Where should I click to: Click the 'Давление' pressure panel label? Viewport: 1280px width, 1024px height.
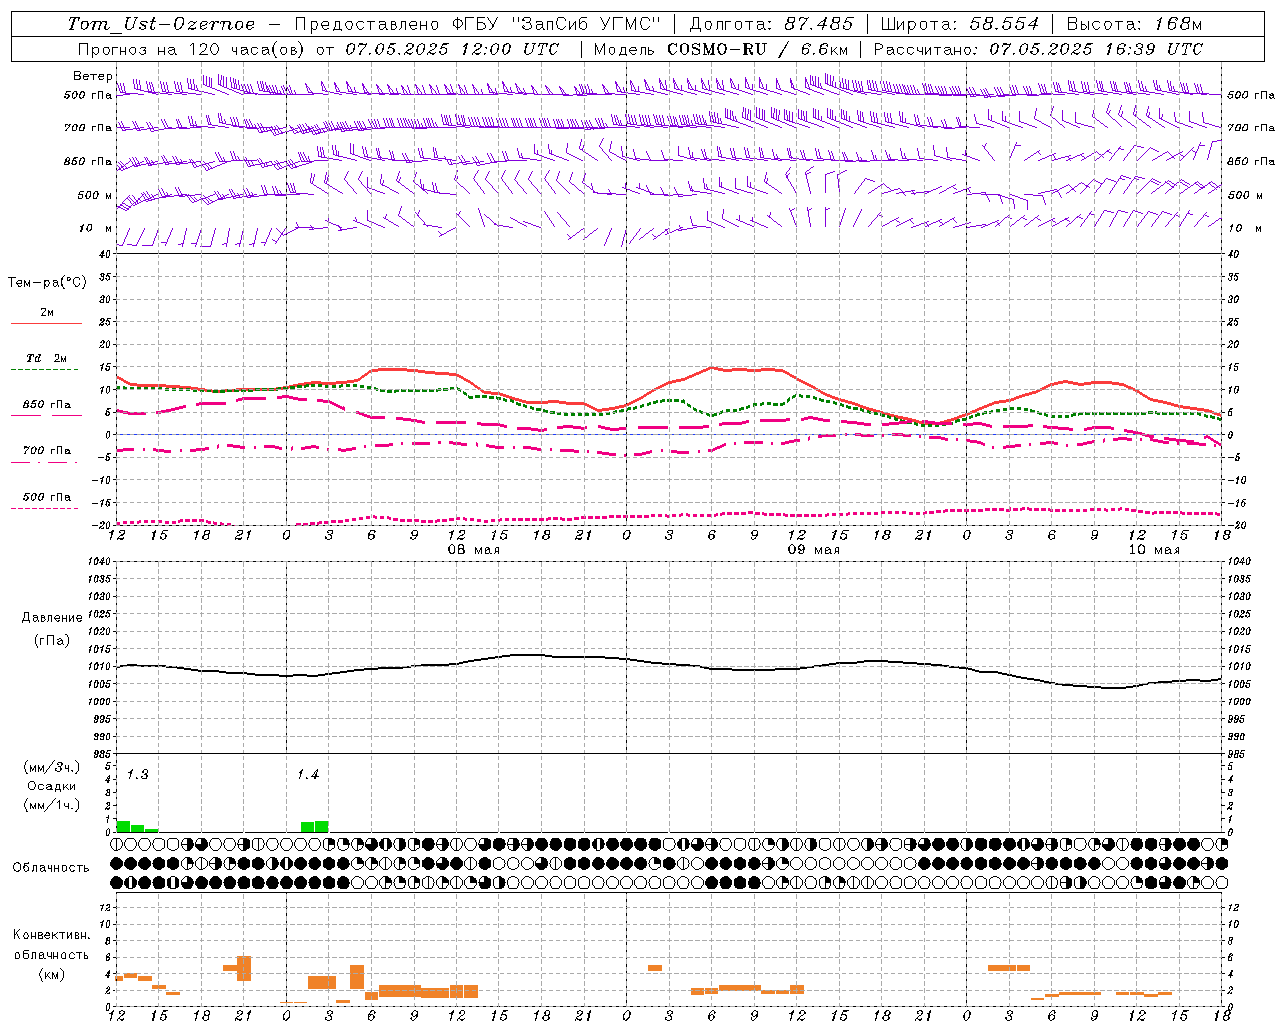point(52,618)
